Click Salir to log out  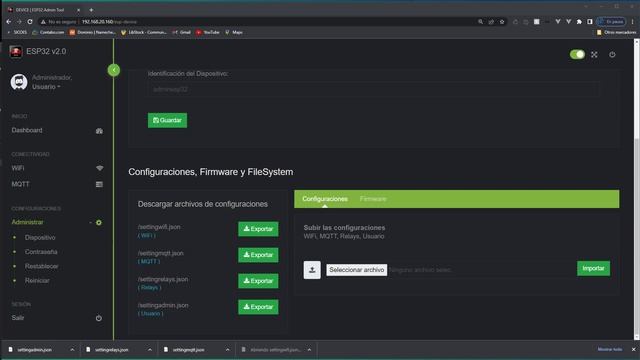(x=18, y=318)
